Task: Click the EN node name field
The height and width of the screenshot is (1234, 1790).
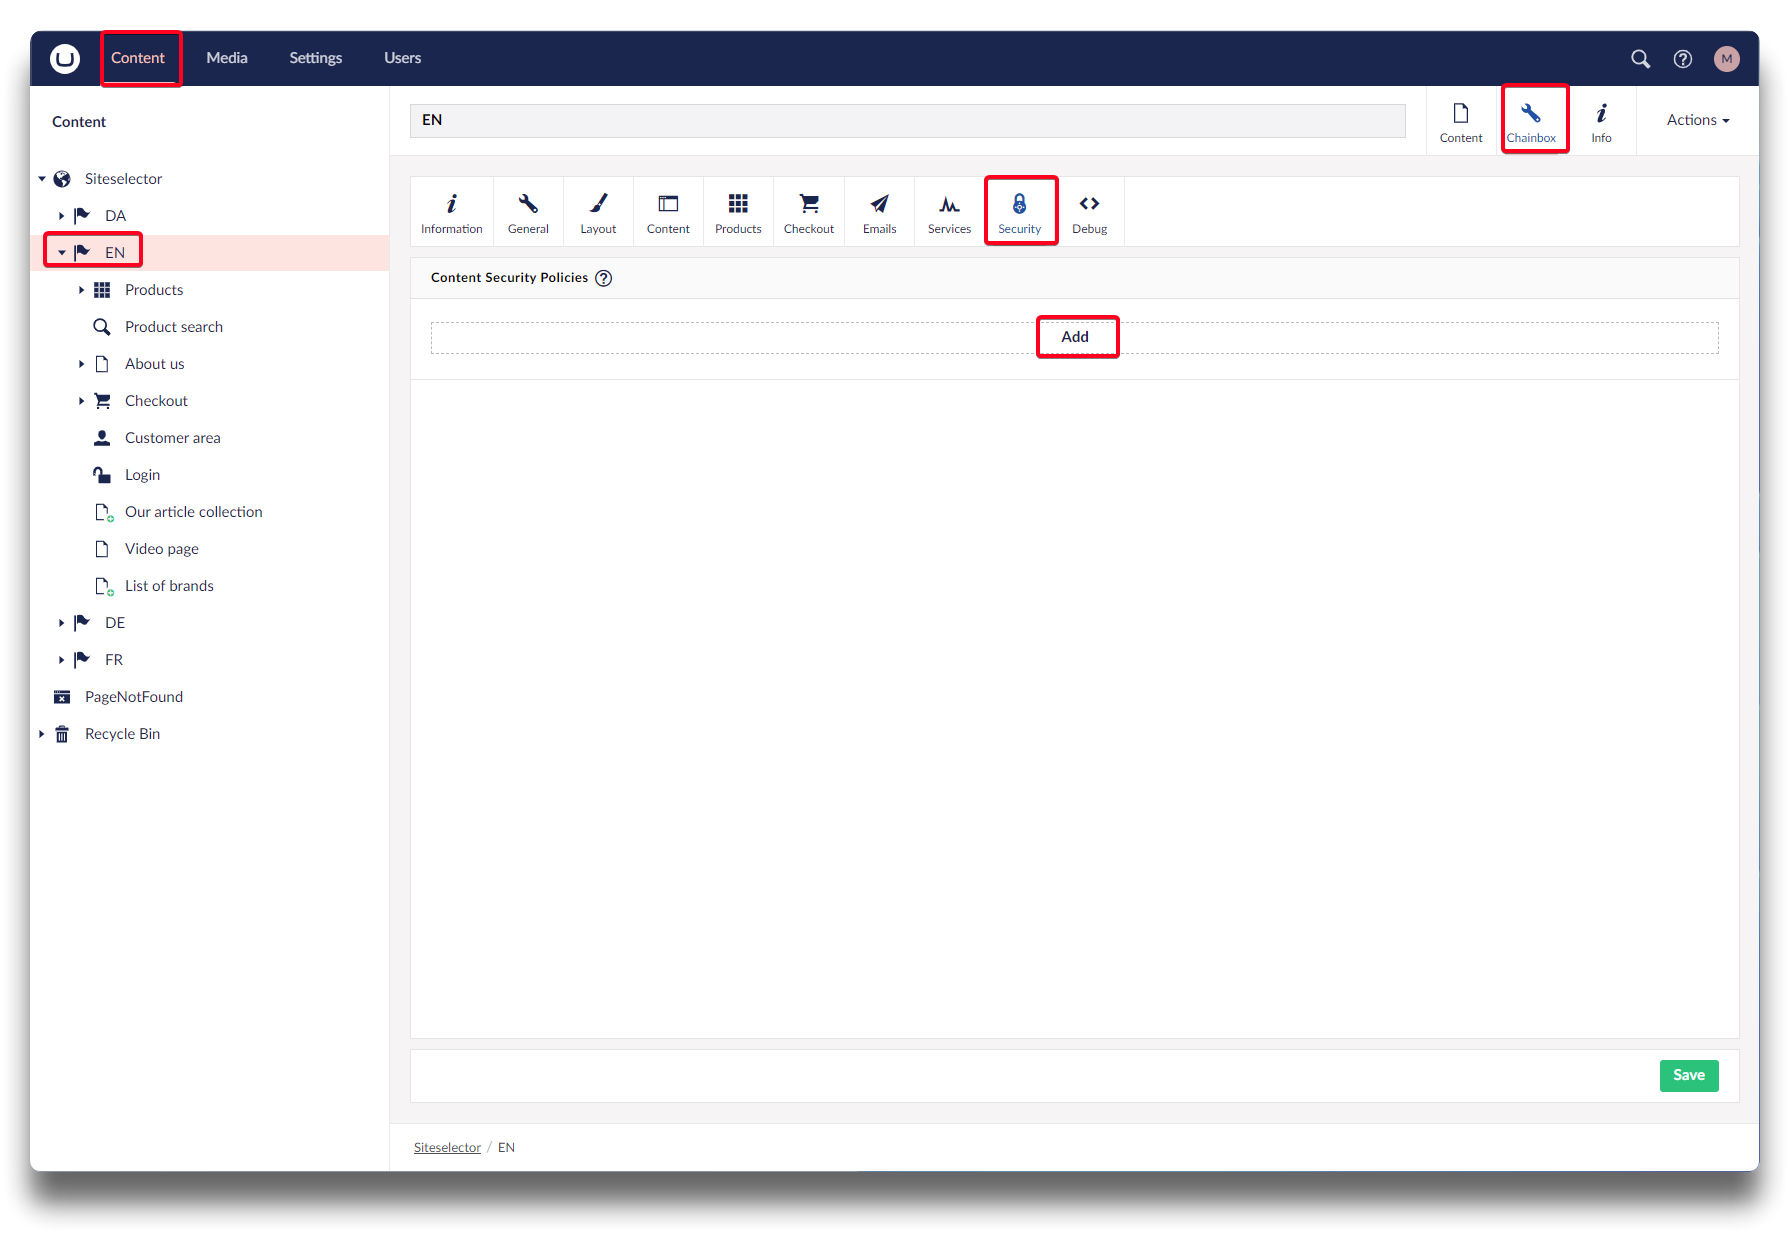Action: 906,121
